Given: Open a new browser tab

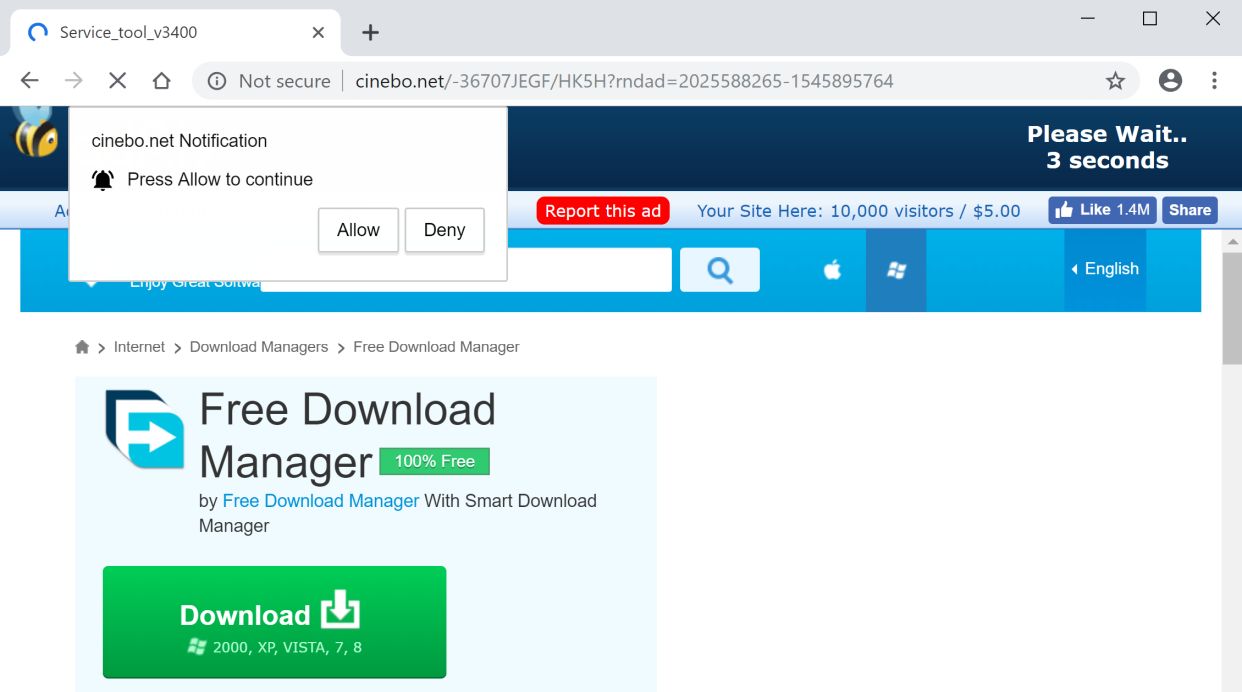Looking at the screenshot, I should tap(370, 32).
